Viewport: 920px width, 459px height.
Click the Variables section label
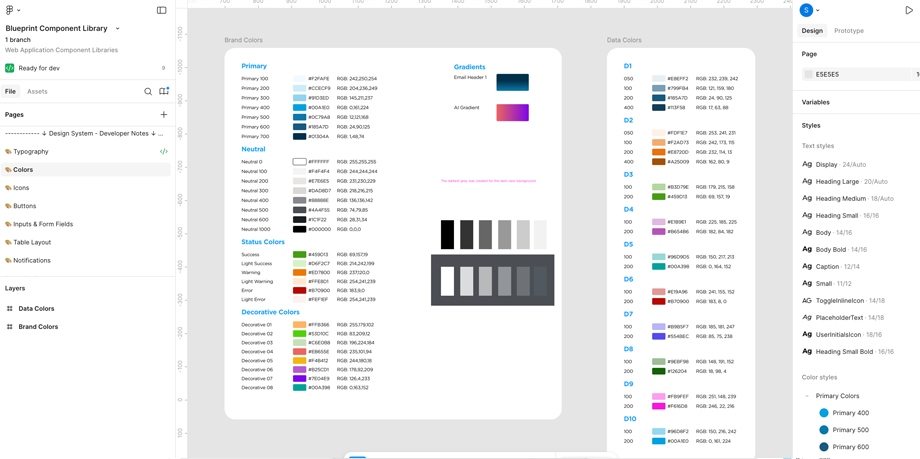click(x=816, y=102)
